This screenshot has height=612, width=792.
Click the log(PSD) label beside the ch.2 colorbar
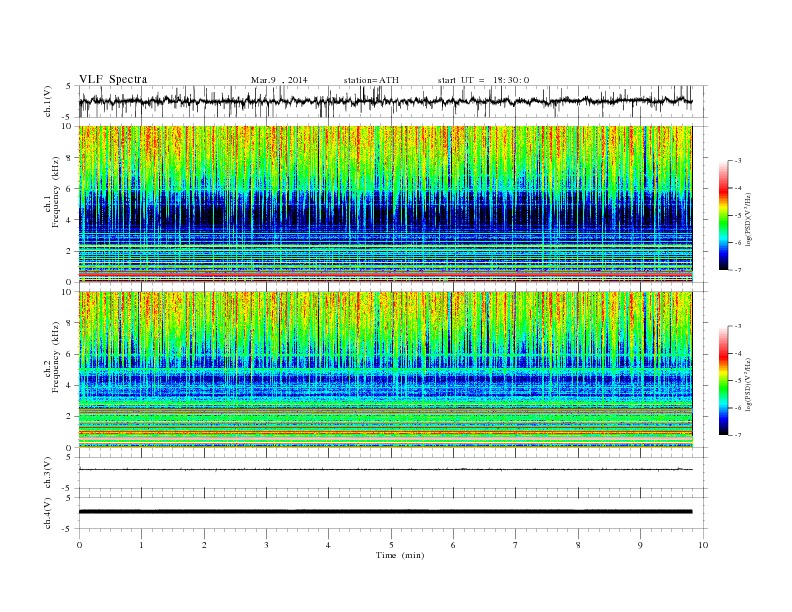748,384
